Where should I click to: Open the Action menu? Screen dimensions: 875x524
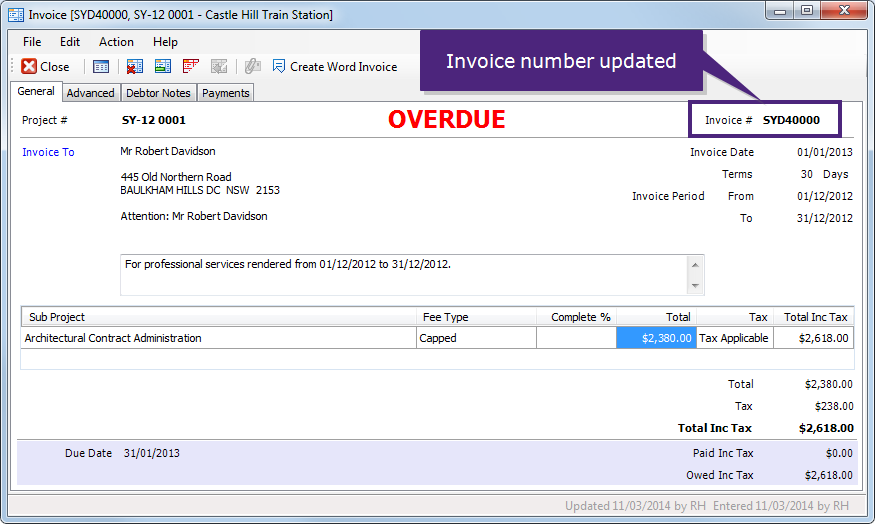116,42
